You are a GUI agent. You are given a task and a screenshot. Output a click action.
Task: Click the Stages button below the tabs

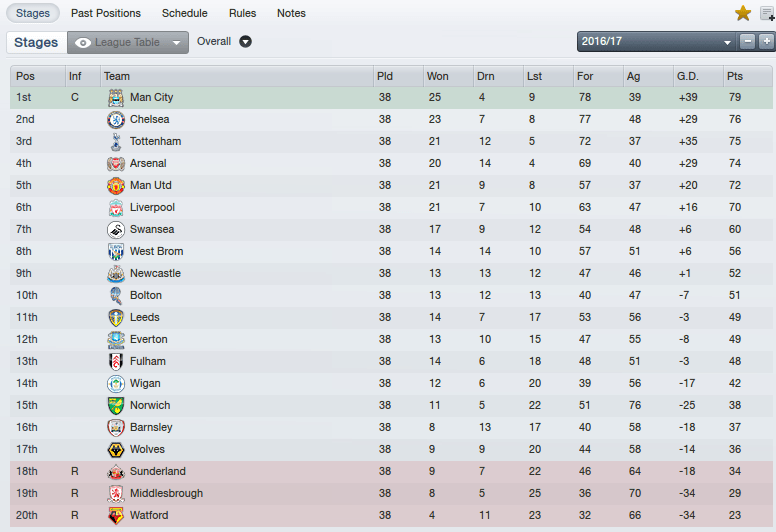36,43
